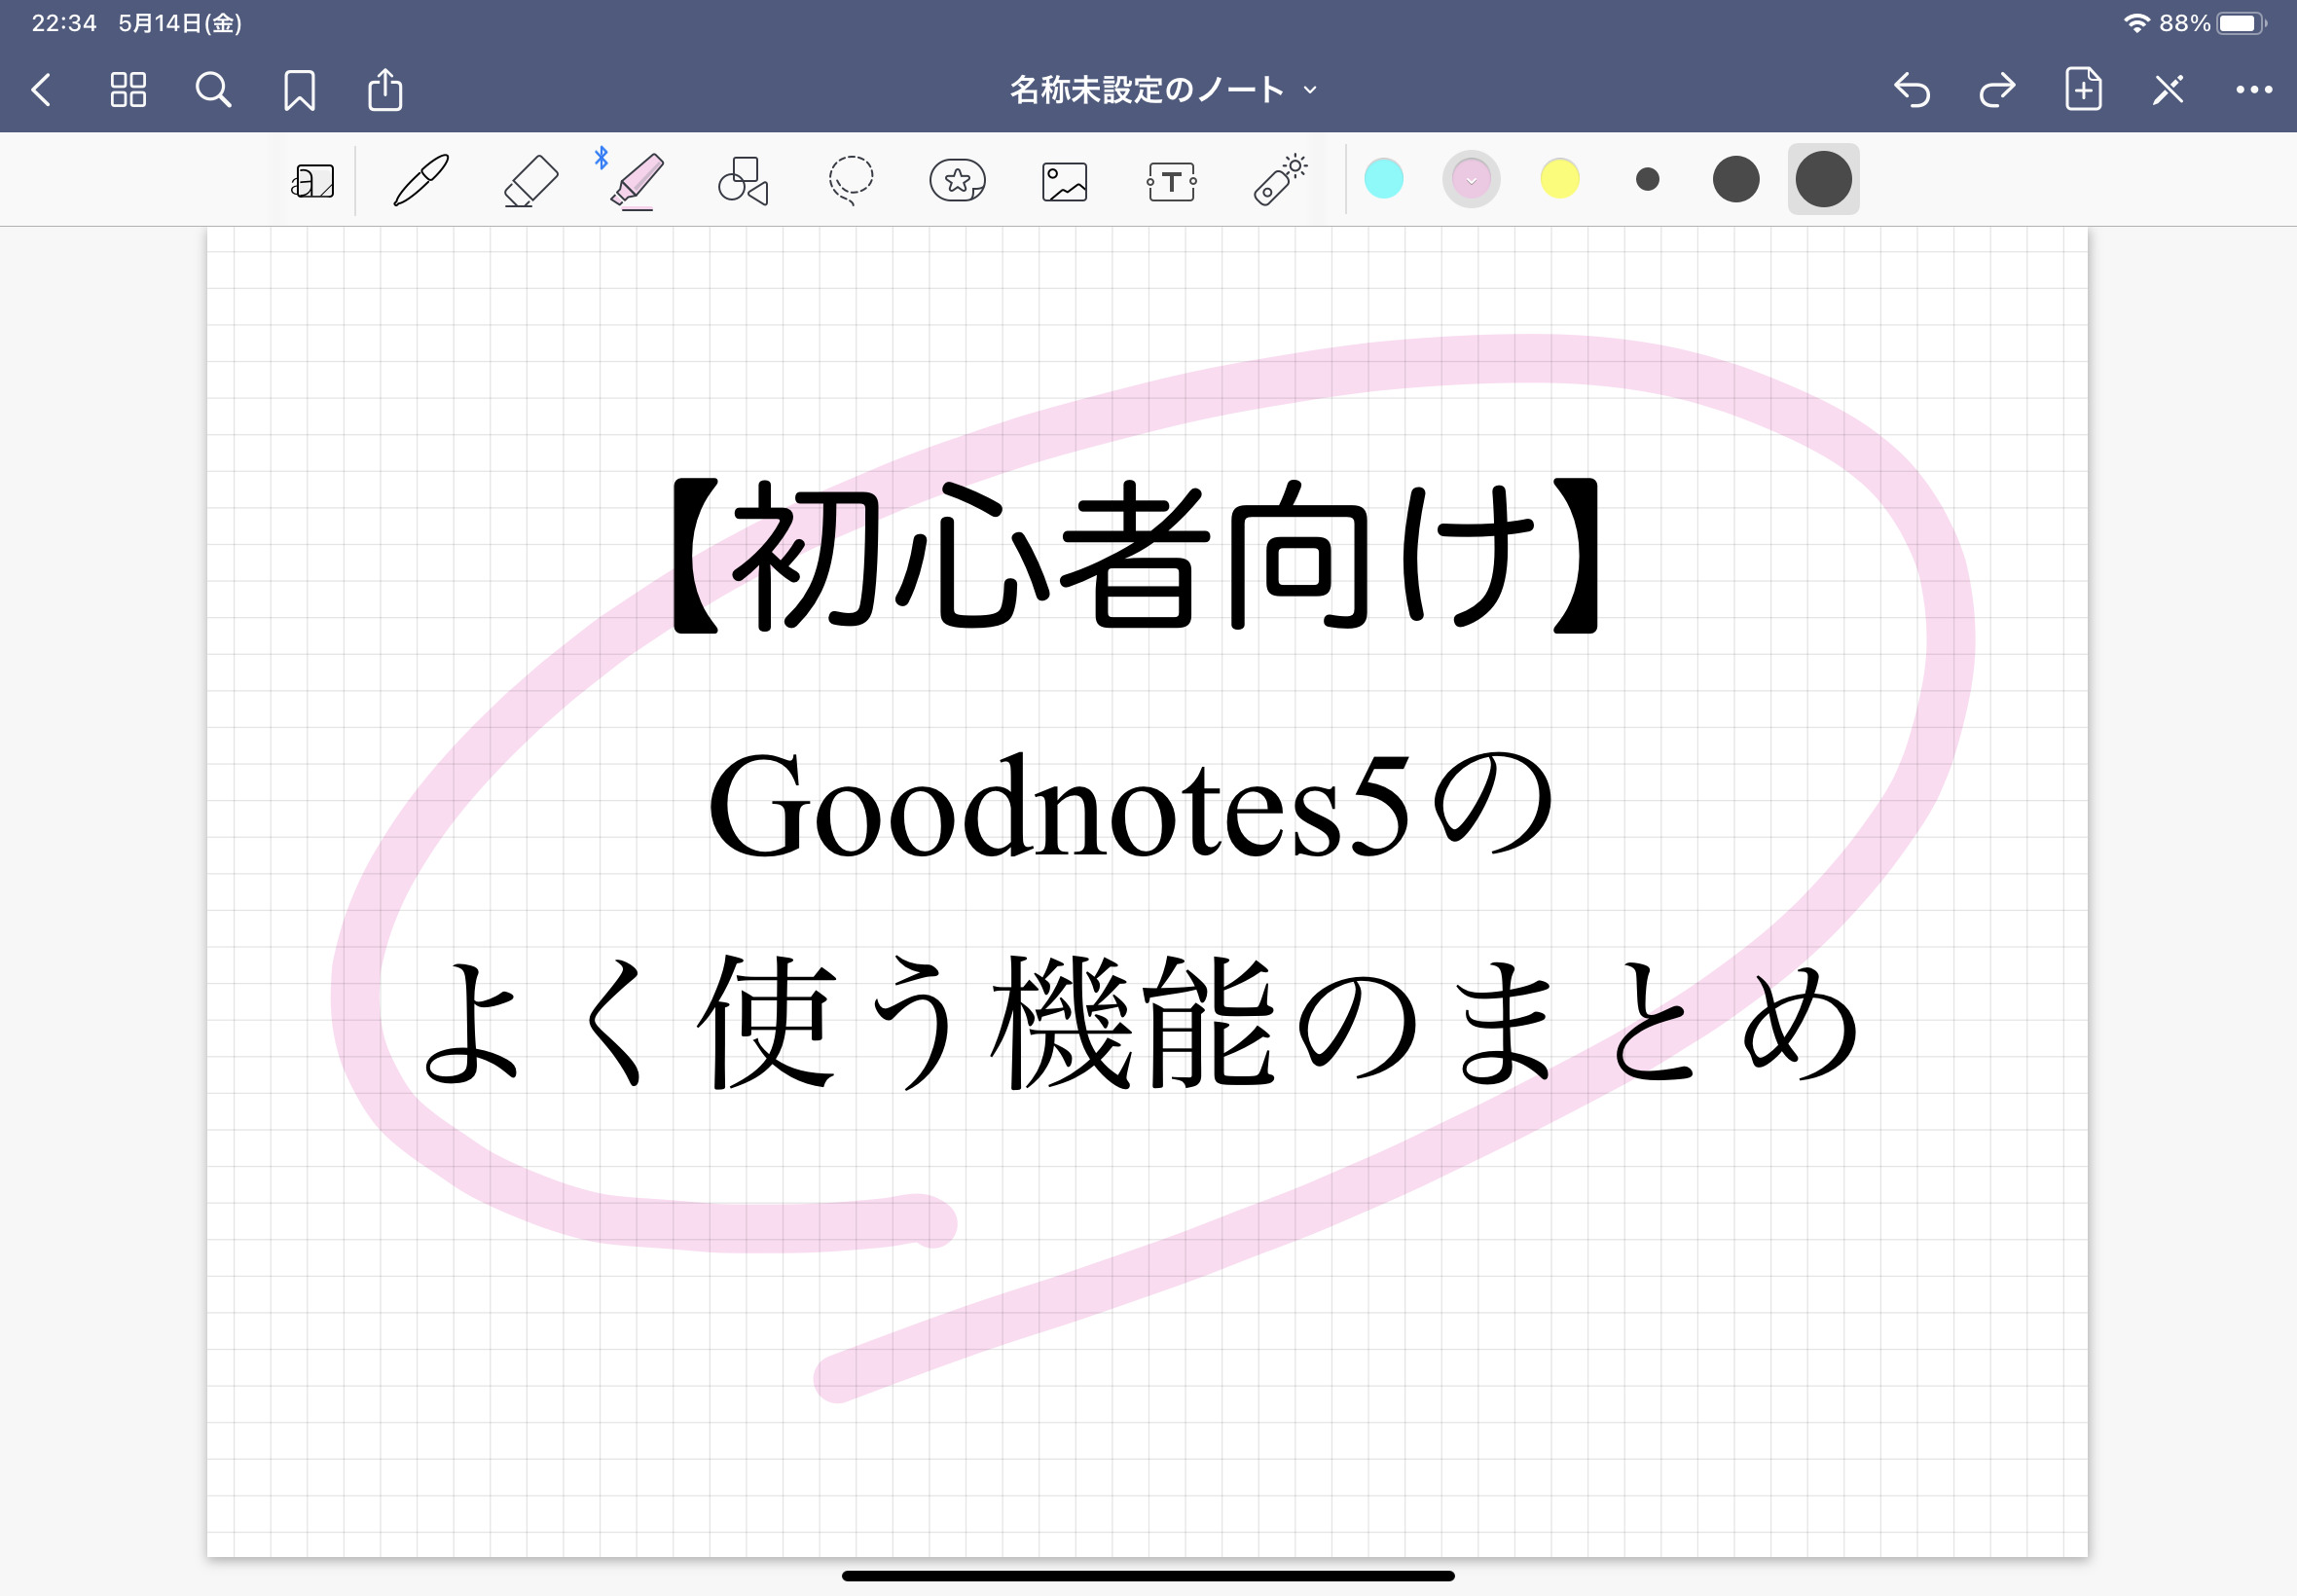
Task: Choose the pink color swatch
Action: click(1471, 180)
